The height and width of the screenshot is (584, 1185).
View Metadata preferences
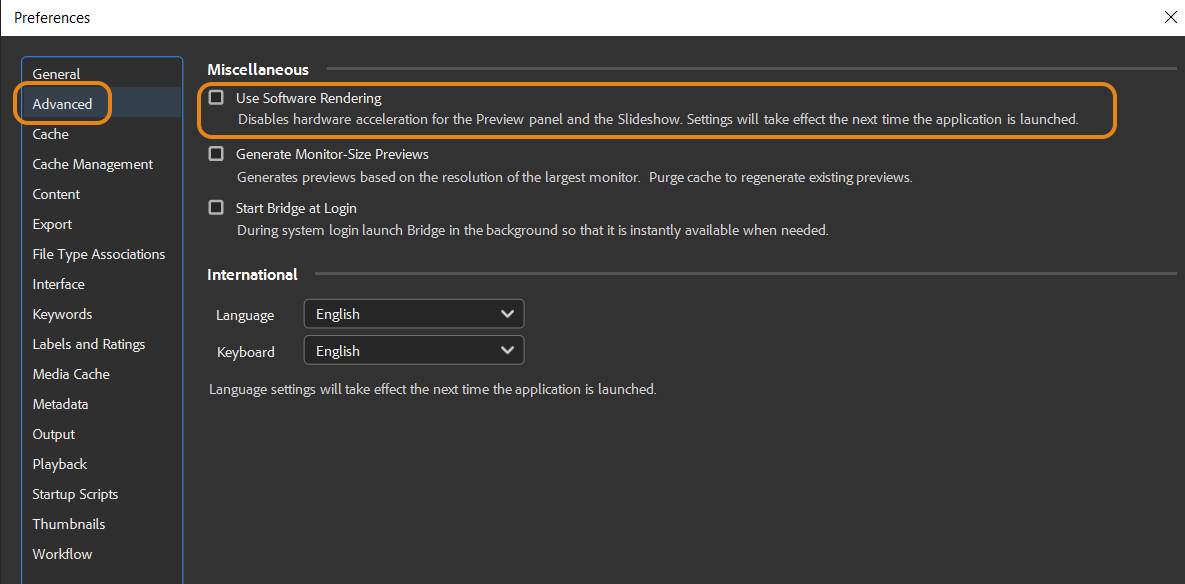pos(60,403)
